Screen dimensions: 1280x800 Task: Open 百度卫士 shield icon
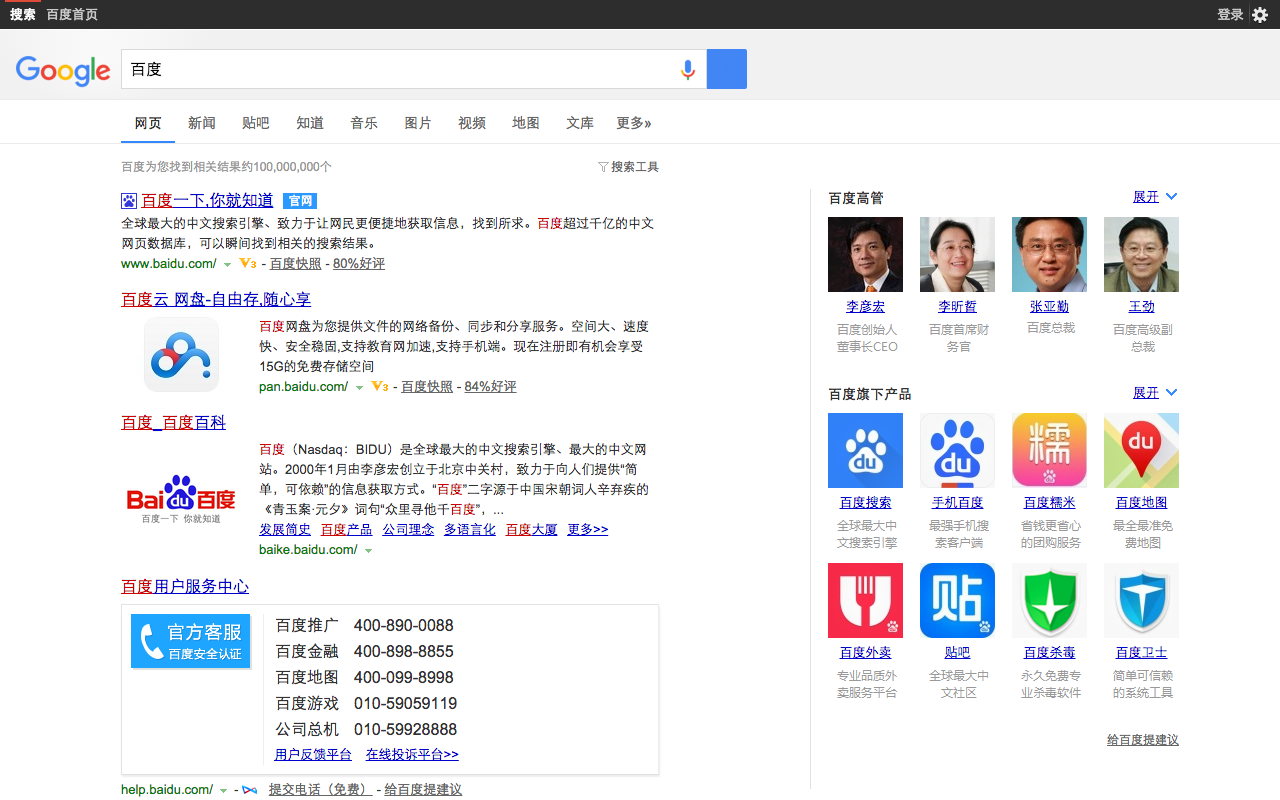click(1141, 600)
